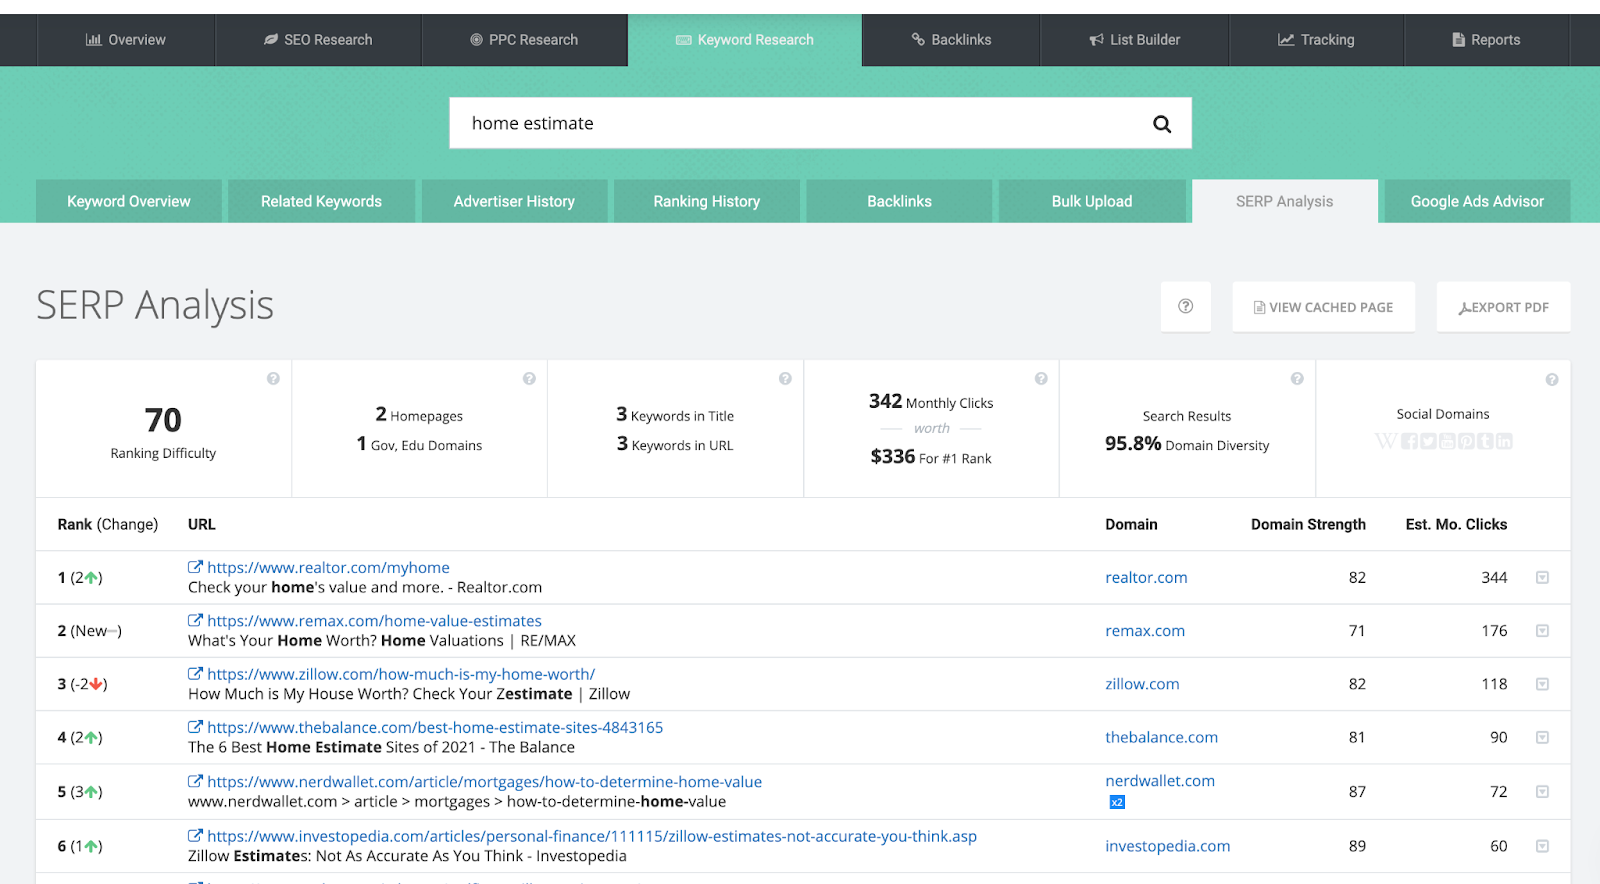Open external link icon for zillow.com URL

tap(195, 674)
